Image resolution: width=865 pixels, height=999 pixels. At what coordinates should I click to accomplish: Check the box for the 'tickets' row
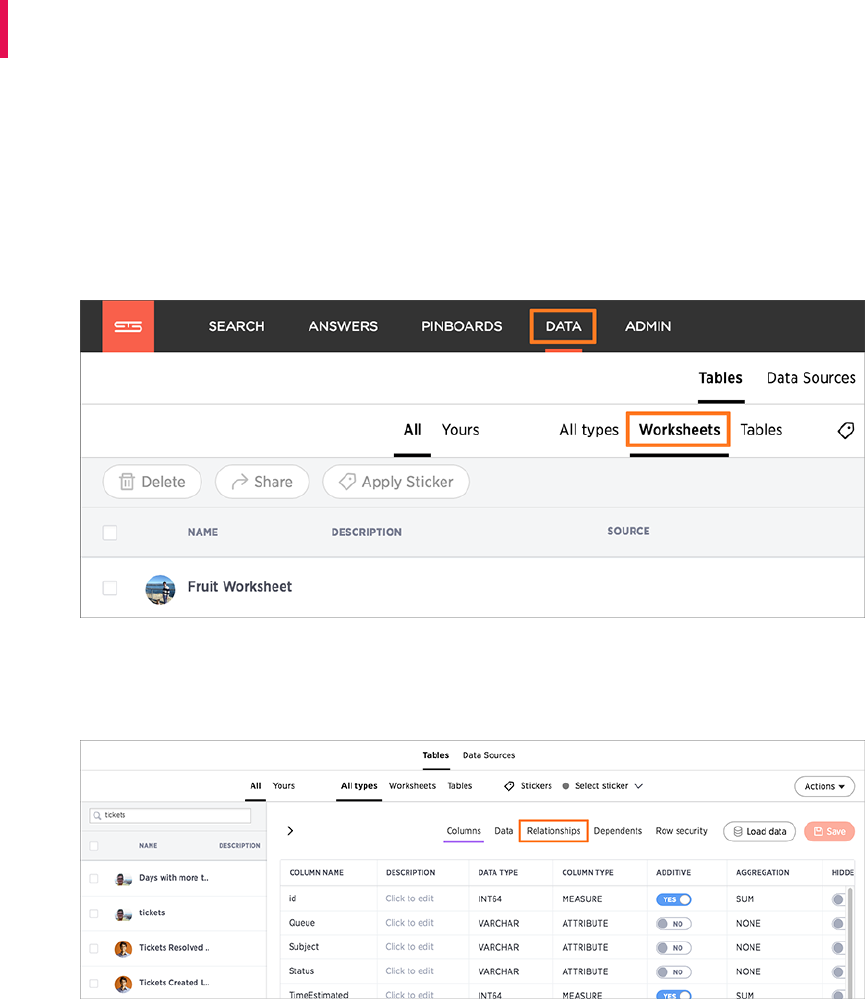tap(94, 914)
